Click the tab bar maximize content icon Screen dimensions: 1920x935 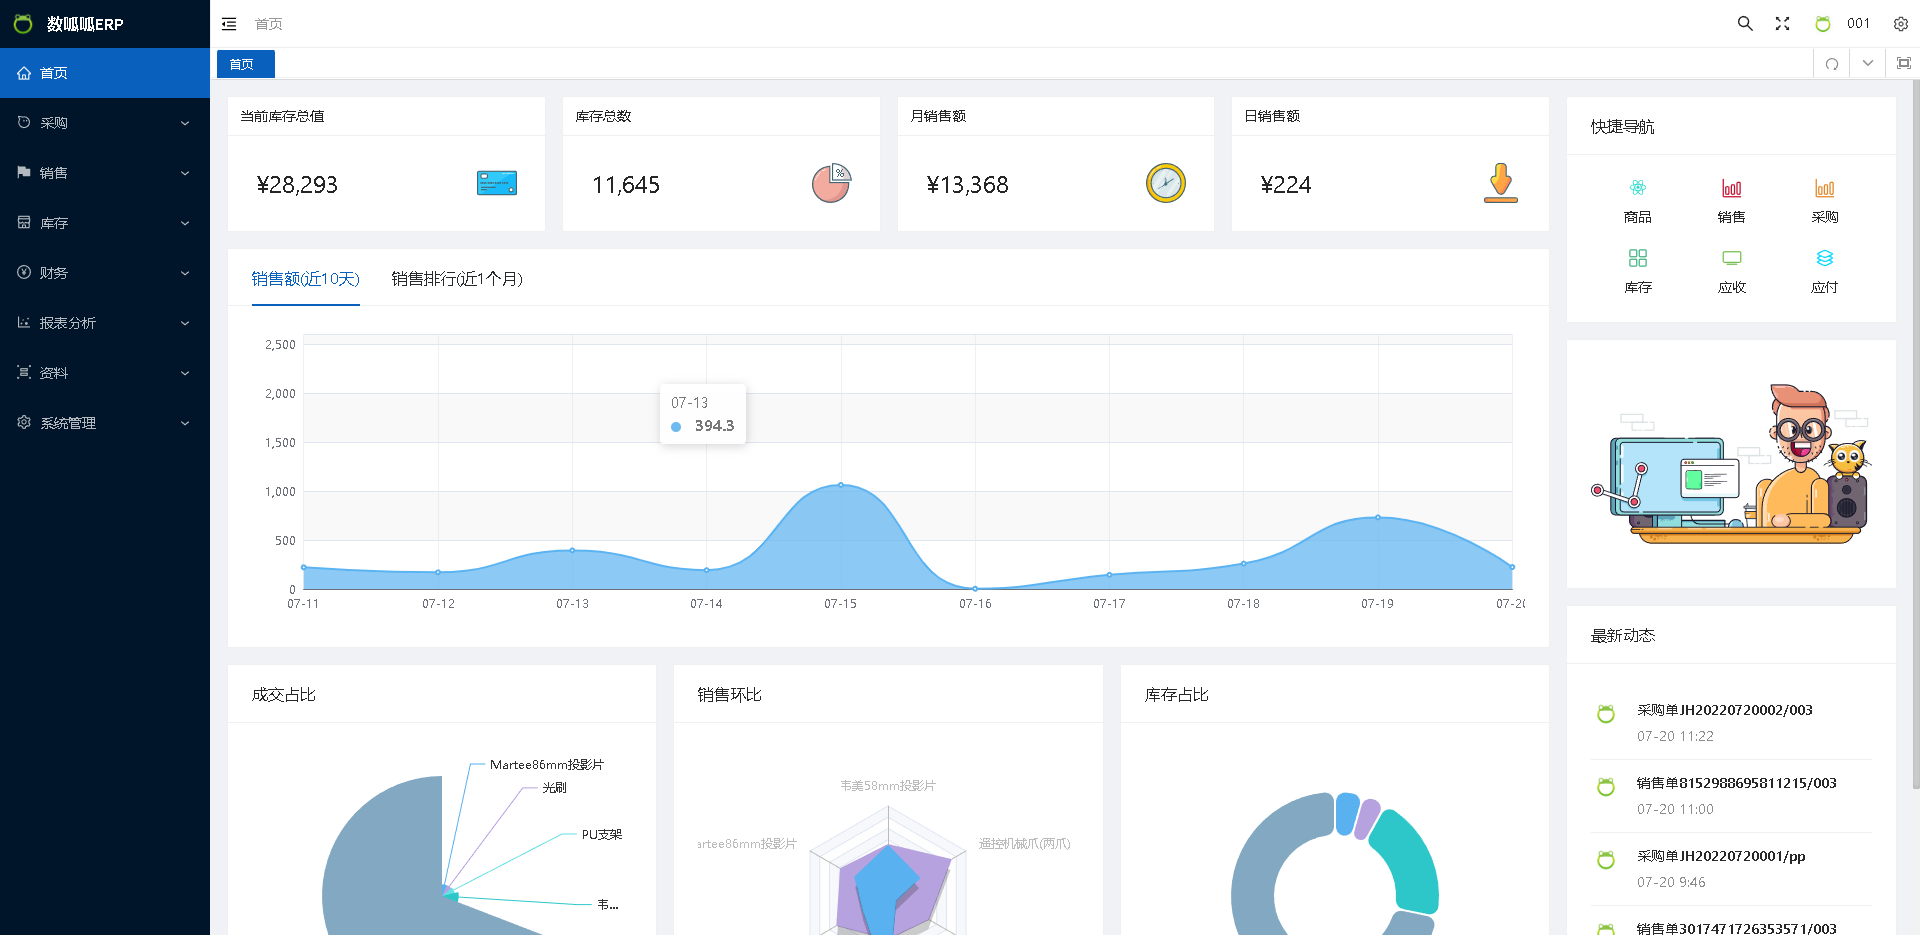click(x=1904, y=63)
